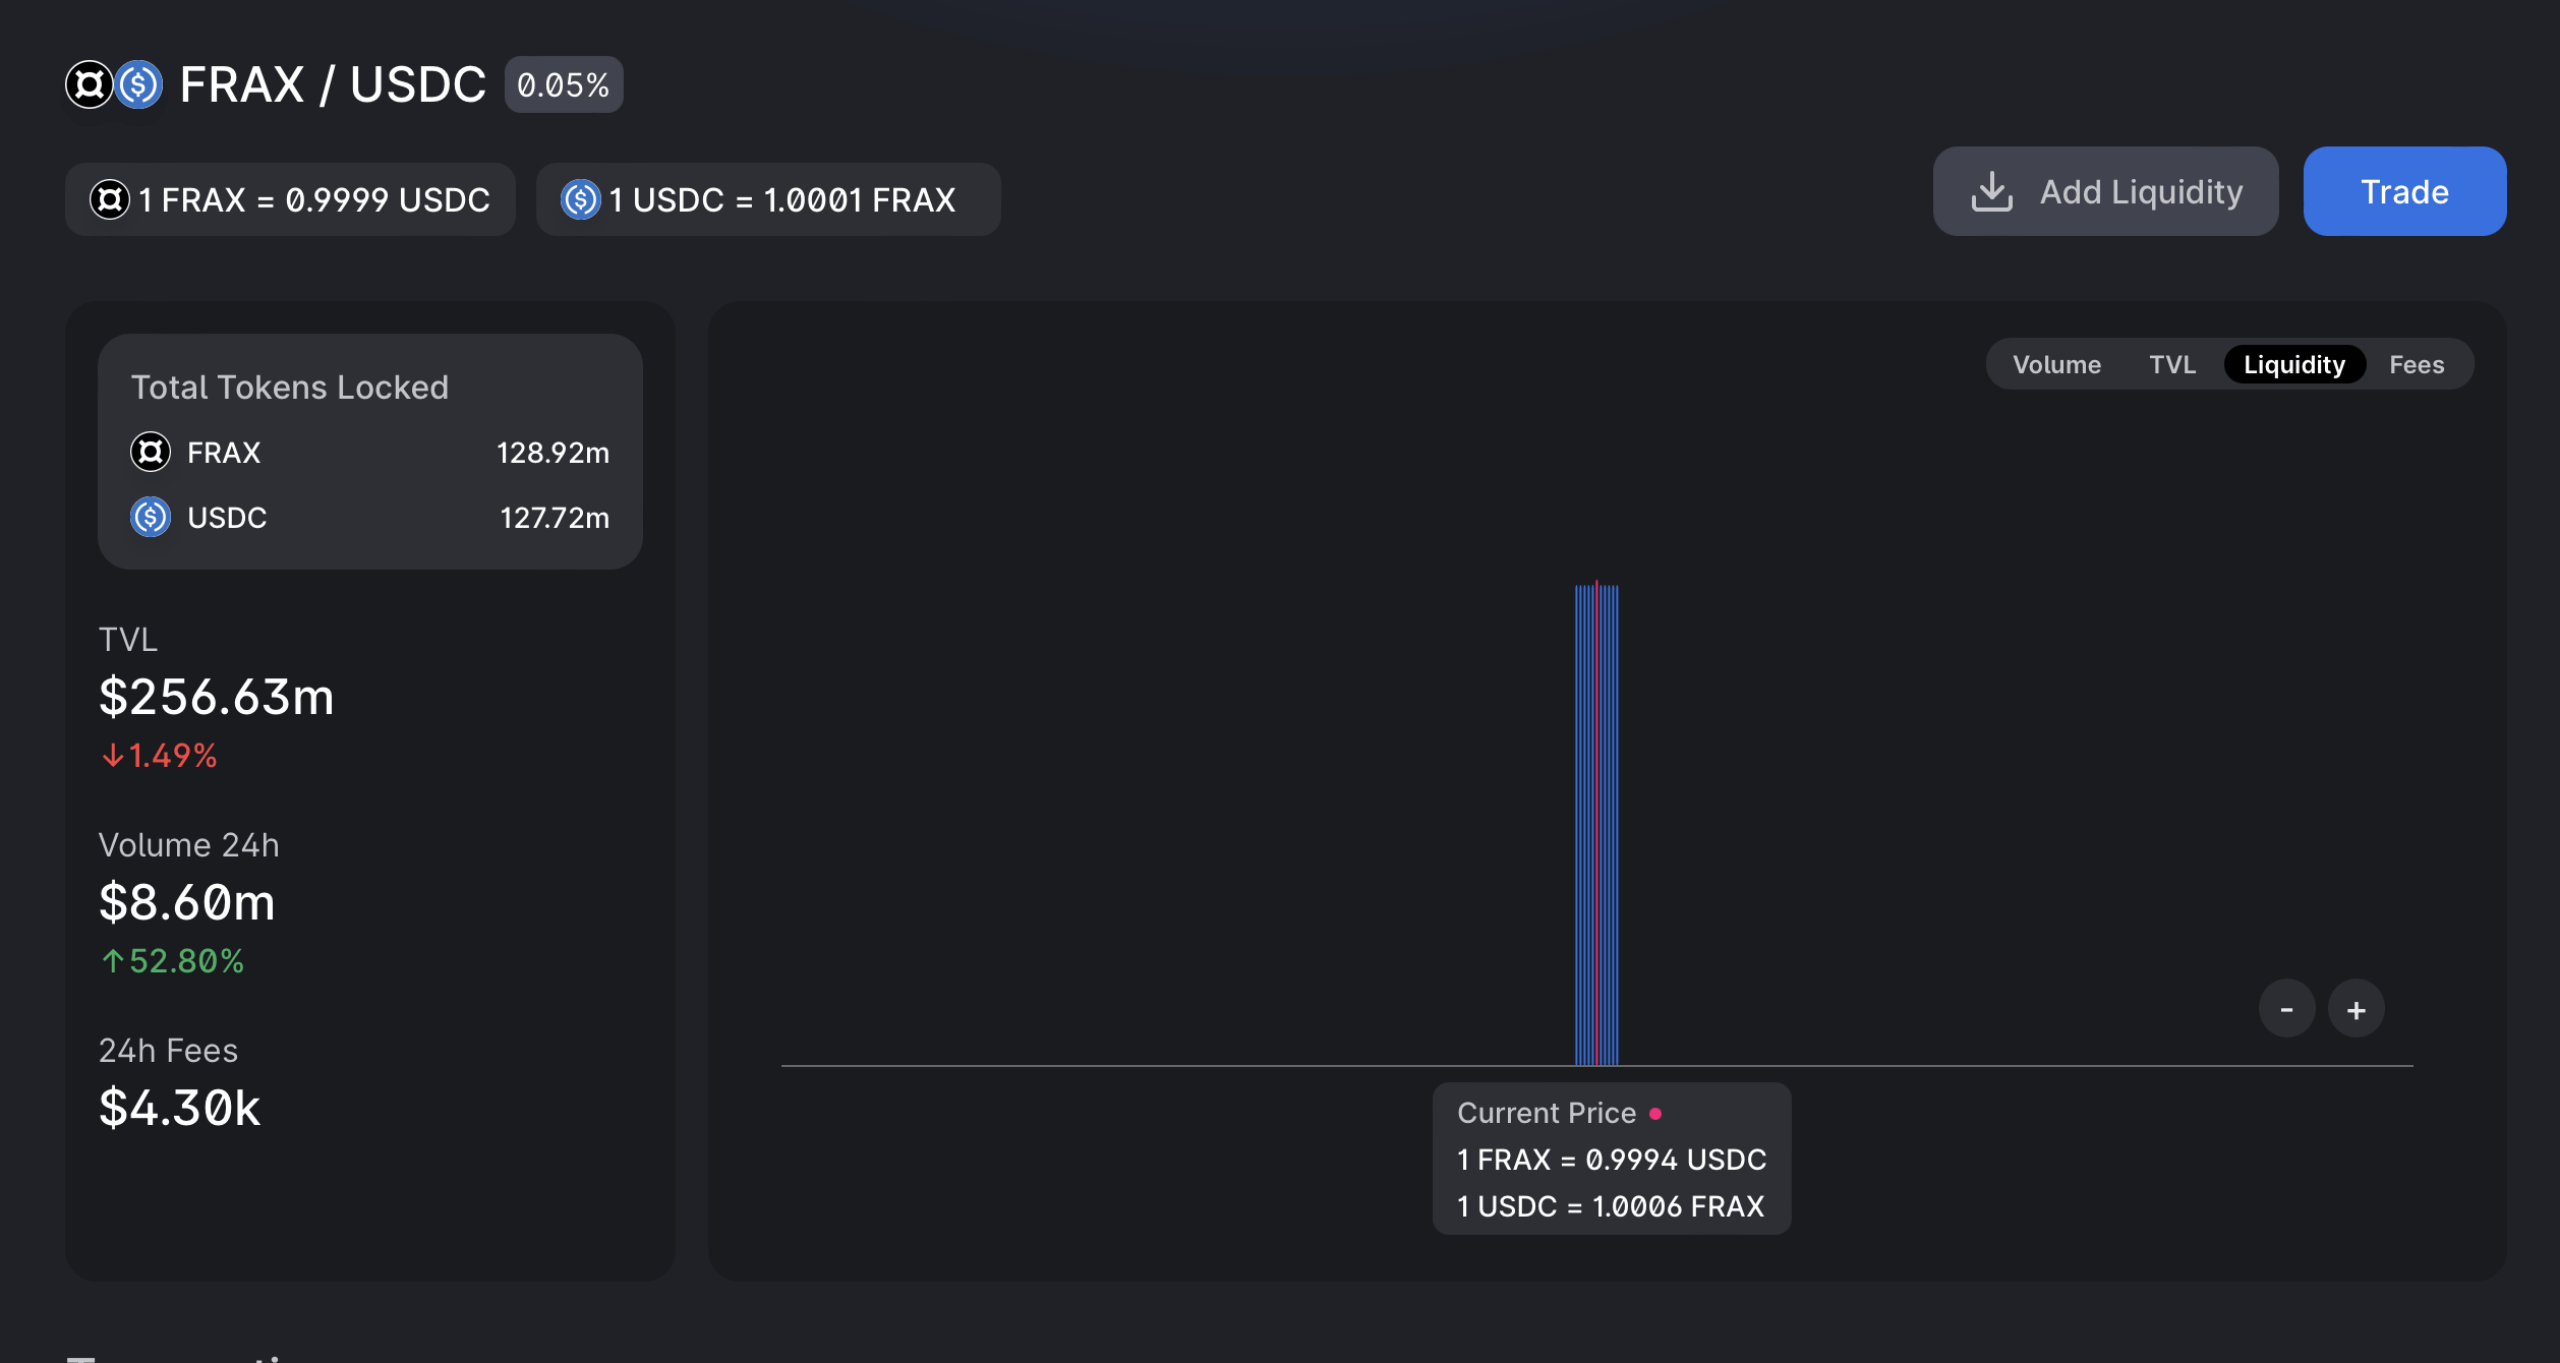
Task: Click the '128.92m' FRAX locked amount
Action: coord(553,453)
